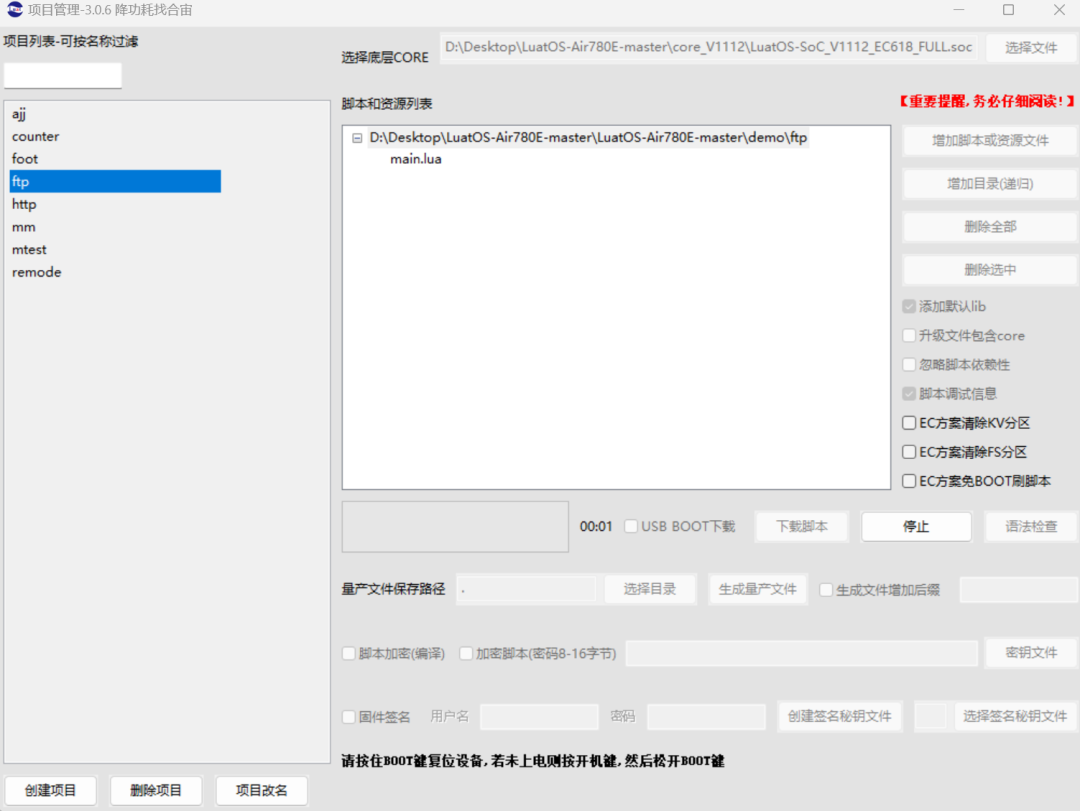Click 删除全部 button
Image resolution: width=1080 pixels, height=811 pixels.
click(x=990, y=227)
